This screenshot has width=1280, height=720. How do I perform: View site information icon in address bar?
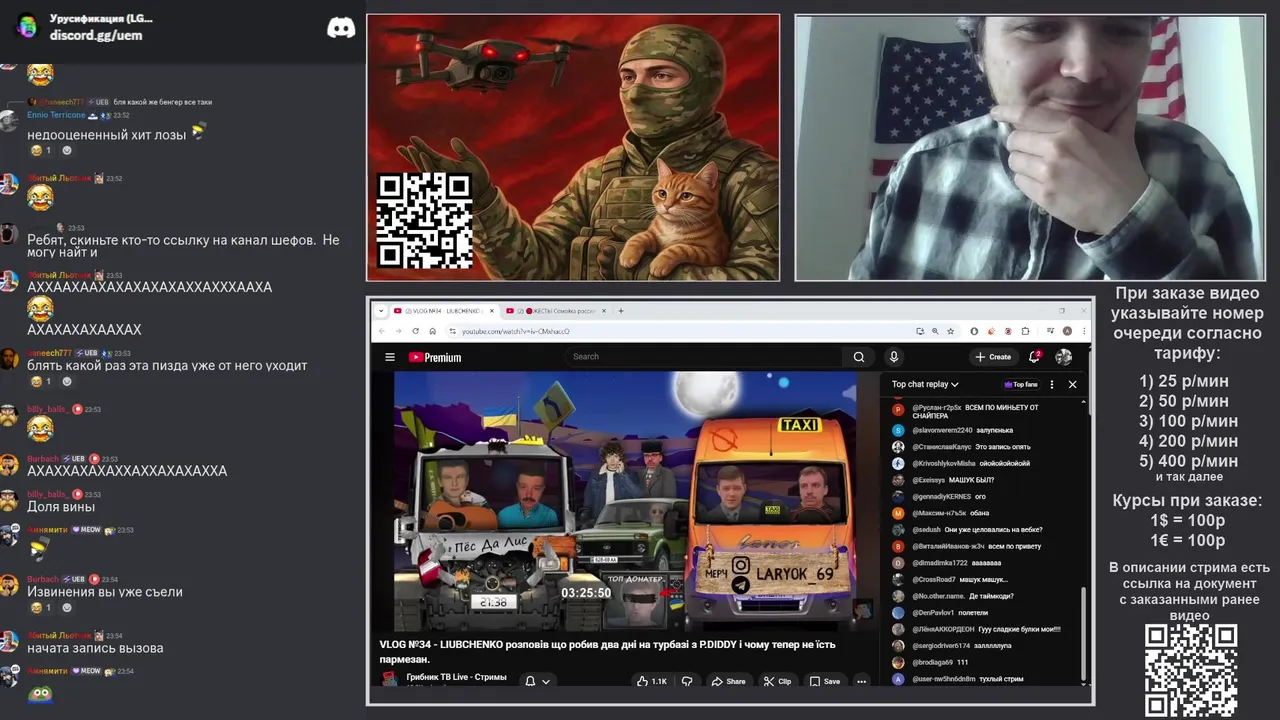pyautogui.click(x=452, y=331)
